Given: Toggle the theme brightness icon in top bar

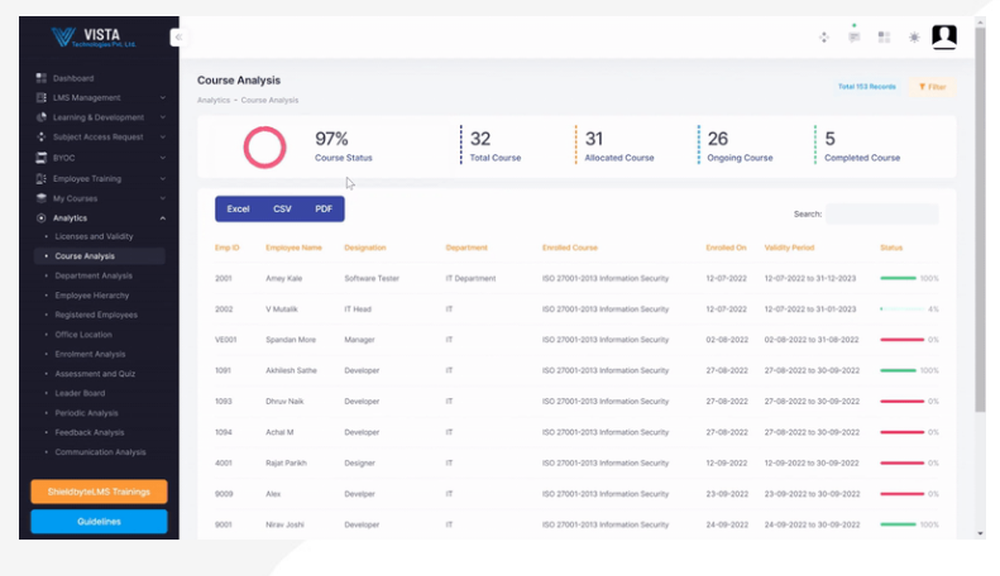Looking at the screenshot, I should (x=913, y=36).
